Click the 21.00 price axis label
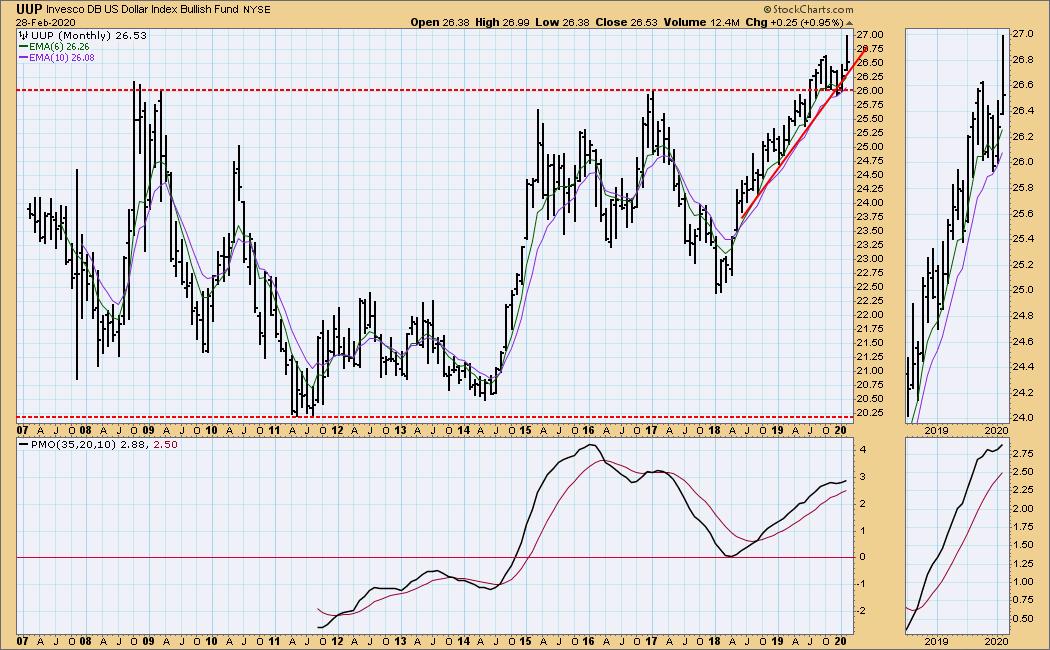Viewport: 1050px width, 650px height. point(869,371)
